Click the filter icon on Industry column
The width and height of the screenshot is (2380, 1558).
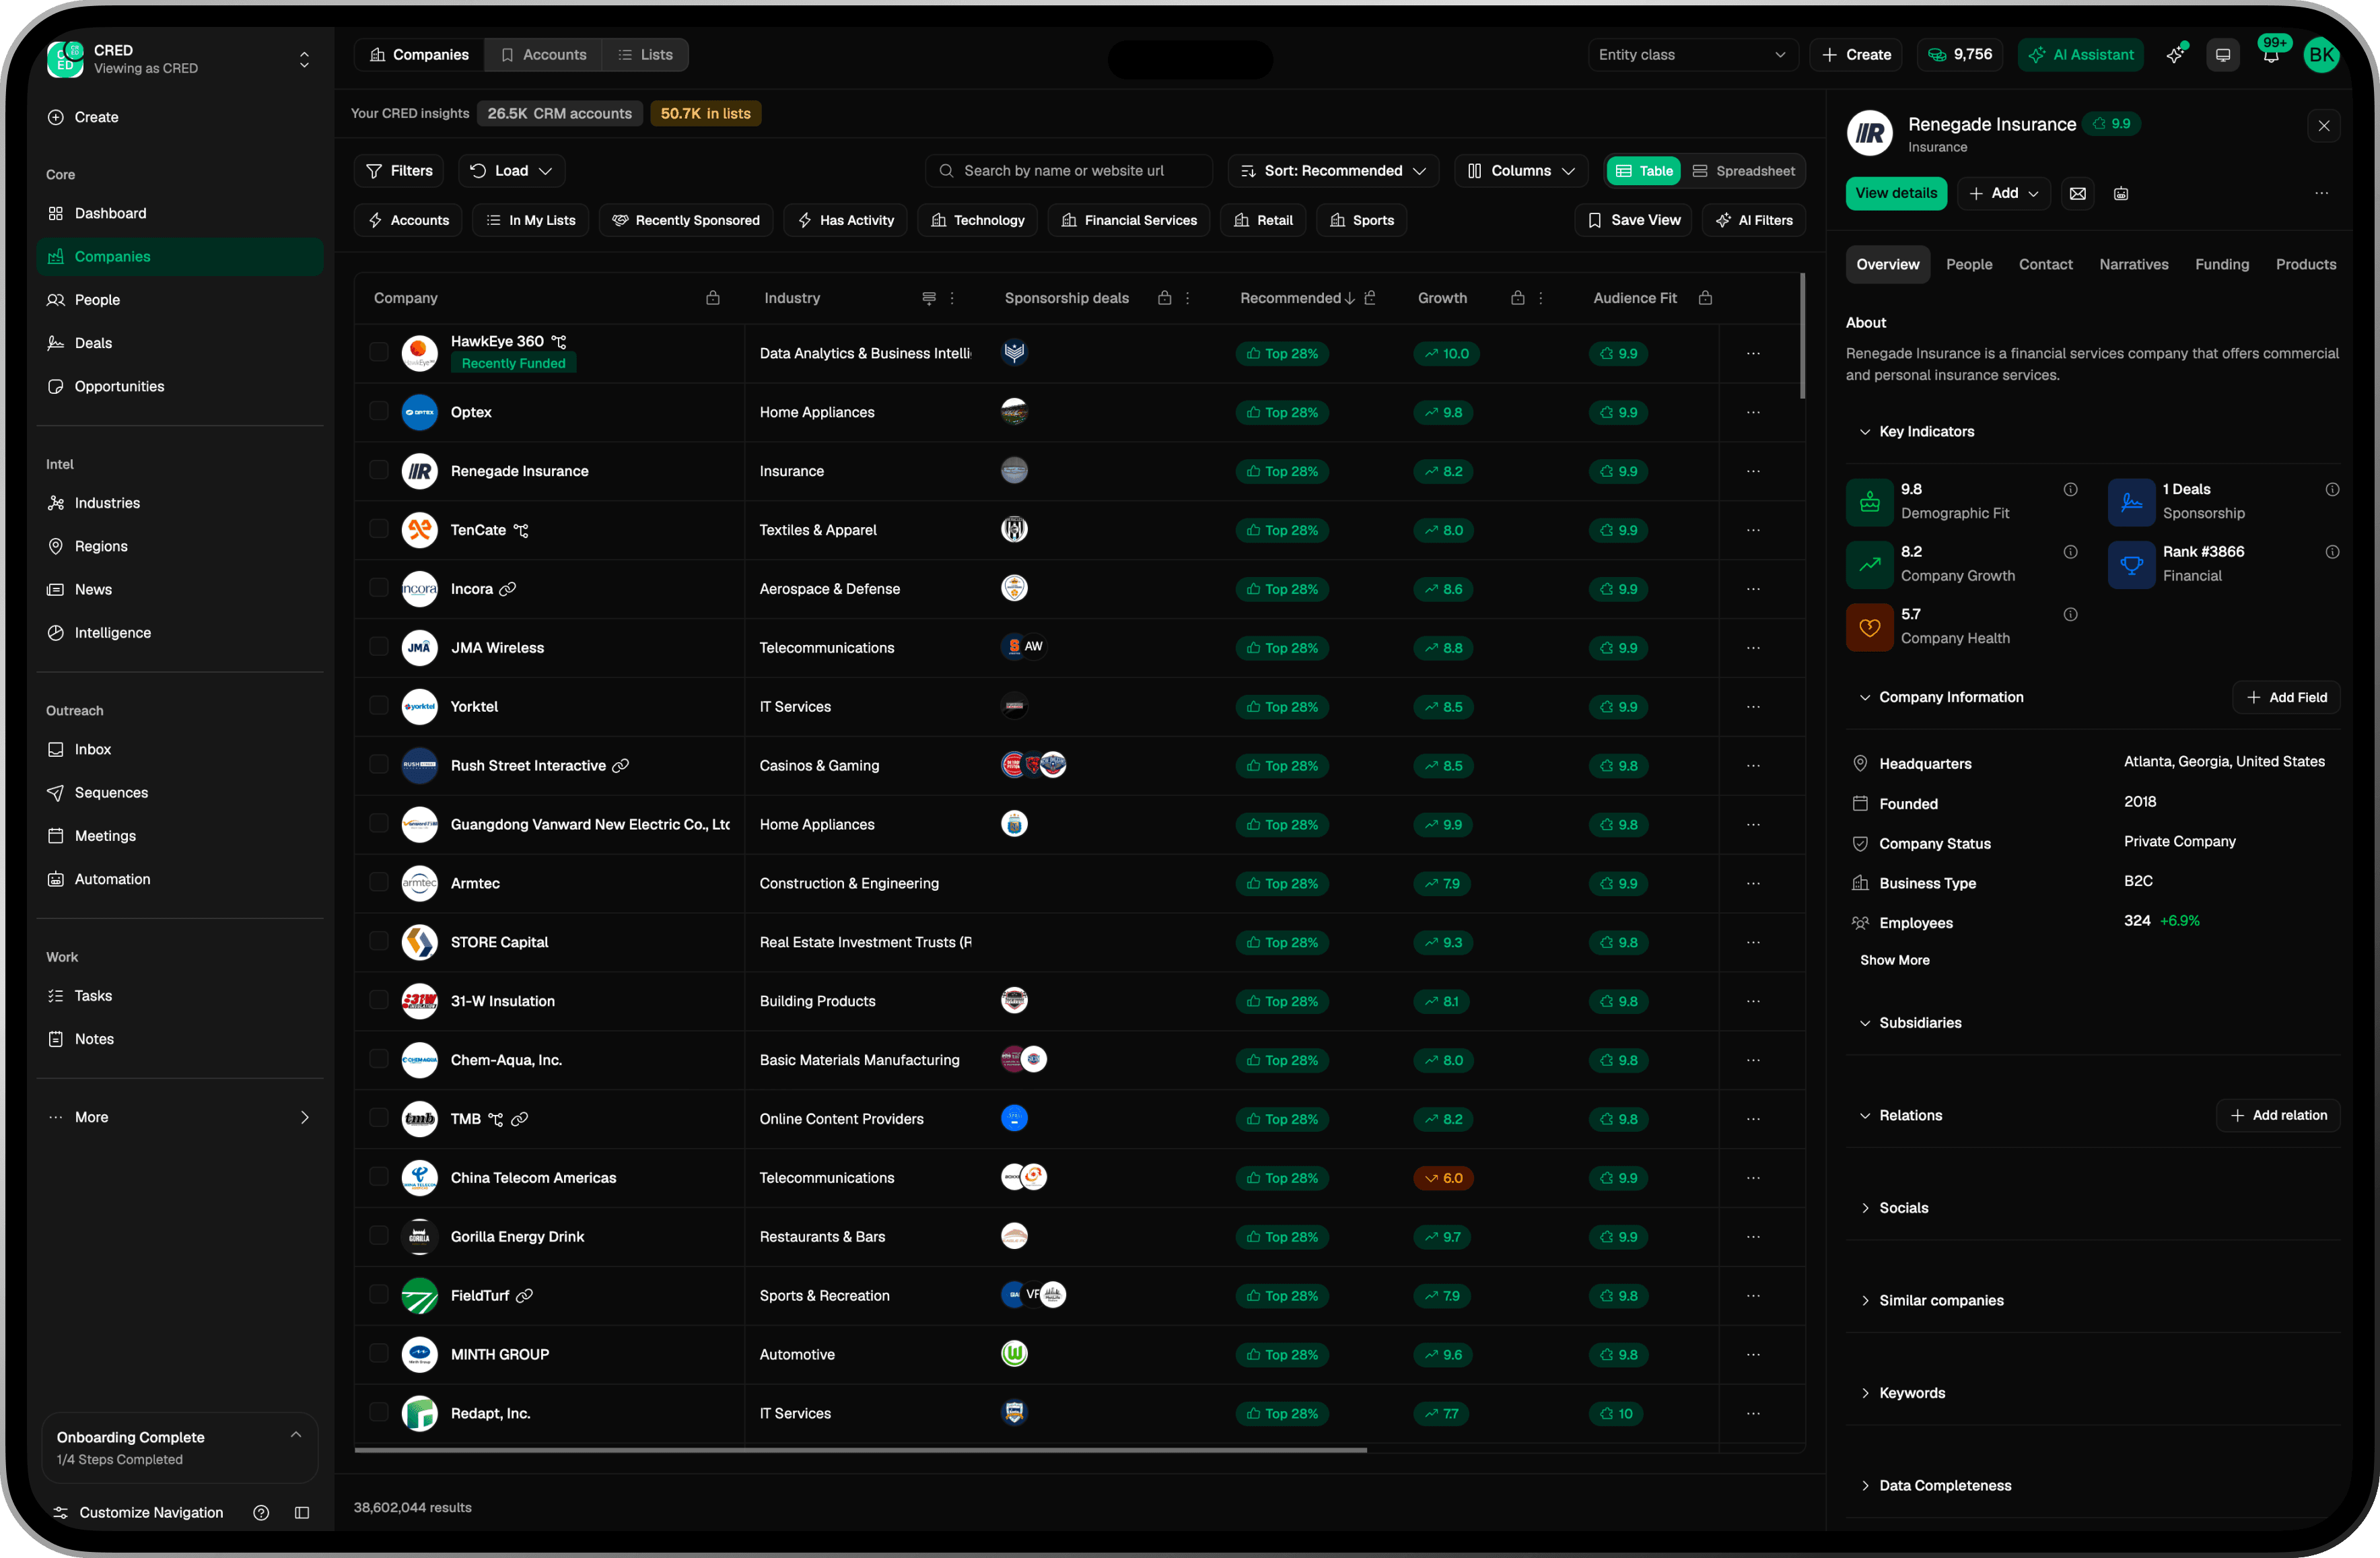[929, 298]
